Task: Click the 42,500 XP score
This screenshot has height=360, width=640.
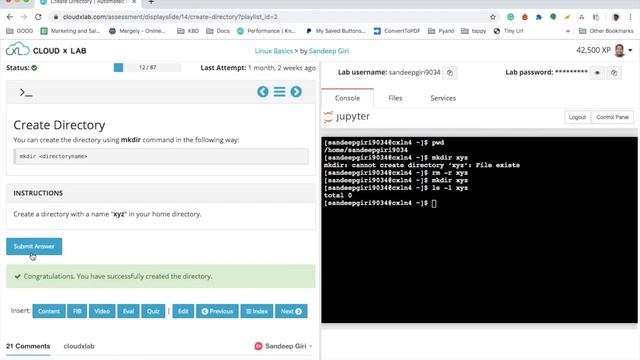Action: click(593, 50)
